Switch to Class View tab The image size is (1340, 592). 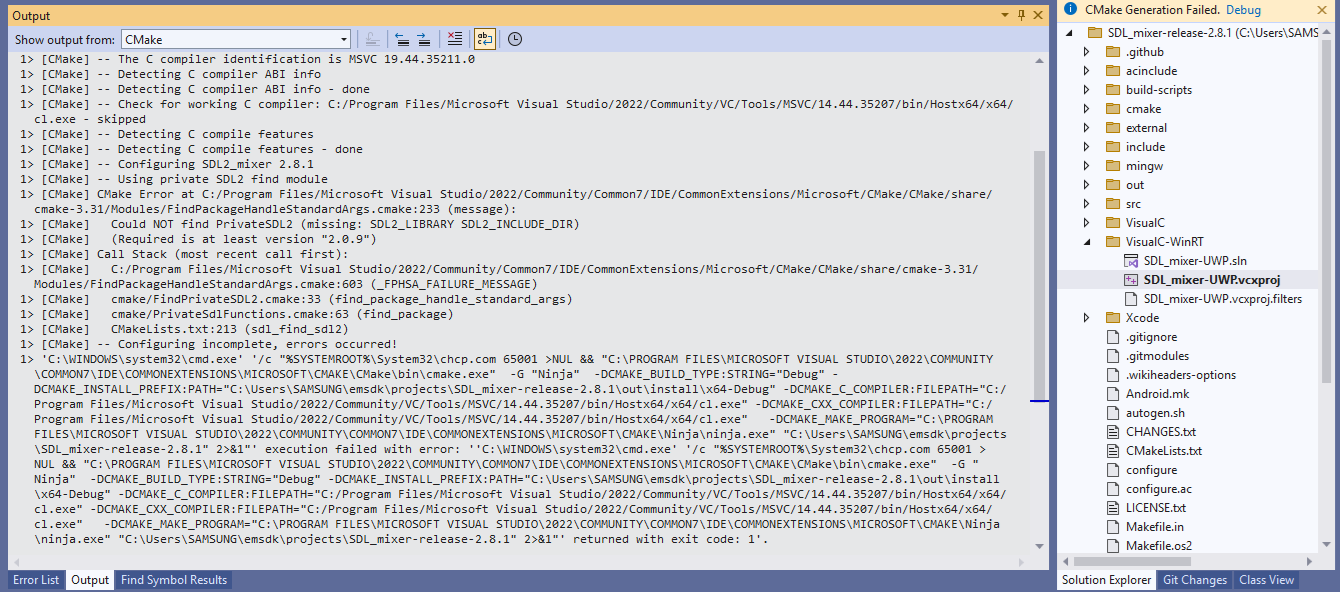(x=1266, y=580)
